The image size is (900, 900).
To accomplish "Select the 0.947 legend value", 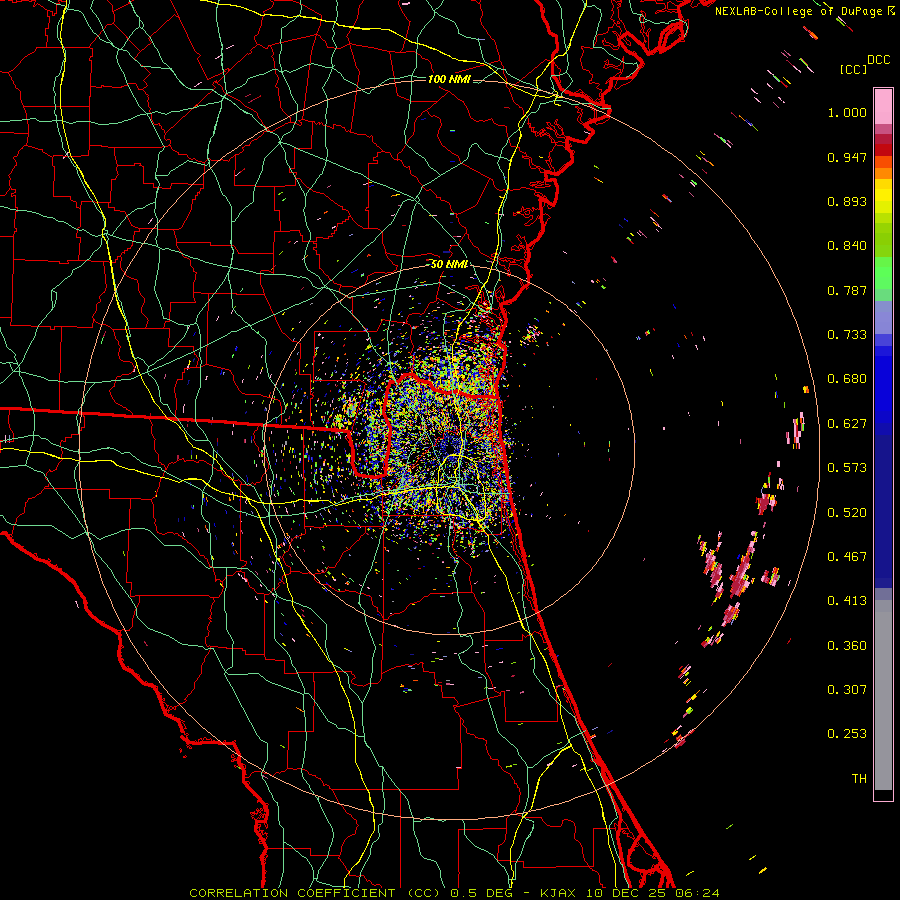I will (x=847, y=157).
